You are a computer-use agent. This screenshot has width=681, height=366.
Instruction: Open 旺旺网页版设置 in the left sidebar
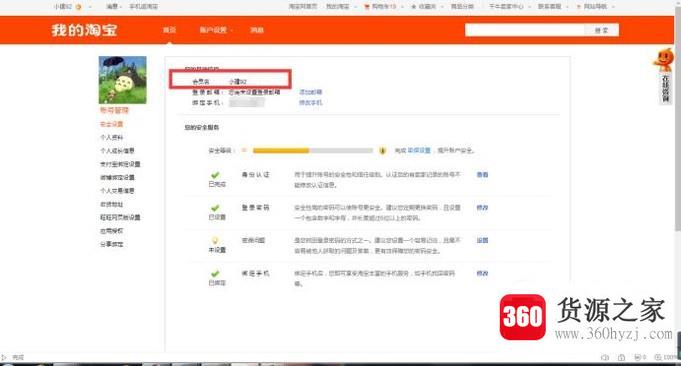coord(120,217)
